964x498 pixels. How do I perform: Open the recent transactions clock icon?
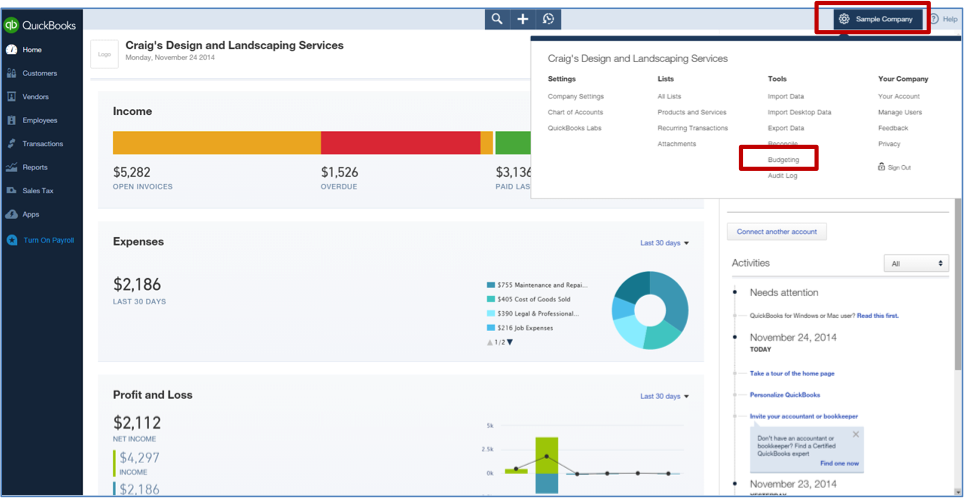[548, 20]
